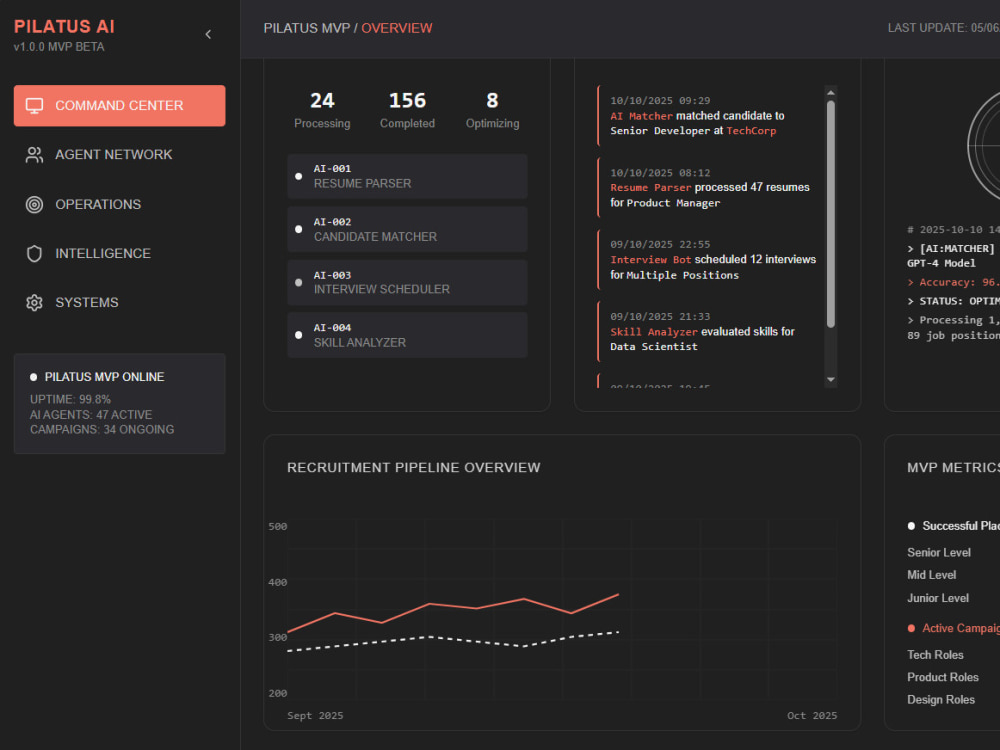The height and width of the screenshot is (750, 1000).
Task: Click the PILATUS AI logo title
Action: click(x=64, y=27)
